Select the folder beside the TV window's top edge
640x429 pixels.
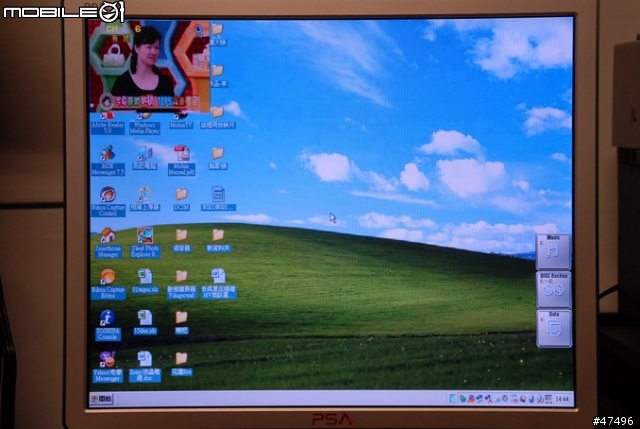pos(218,34)
